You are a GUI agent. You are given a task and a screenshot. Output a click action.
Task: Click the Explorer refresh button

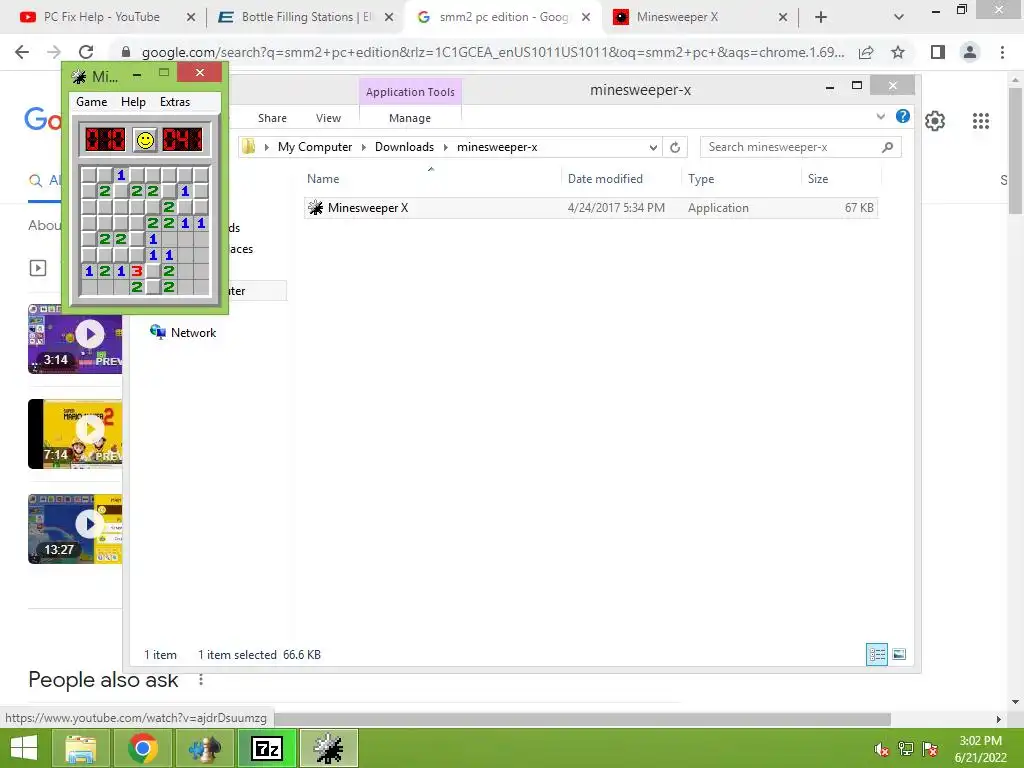[675, 148]
